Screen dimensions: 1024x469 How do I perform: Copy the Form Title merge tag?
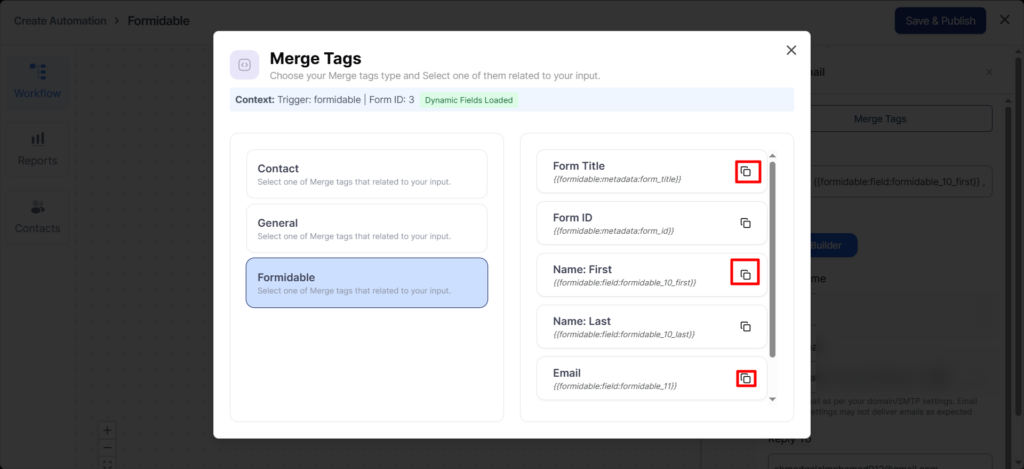click(x=746, y=172)
